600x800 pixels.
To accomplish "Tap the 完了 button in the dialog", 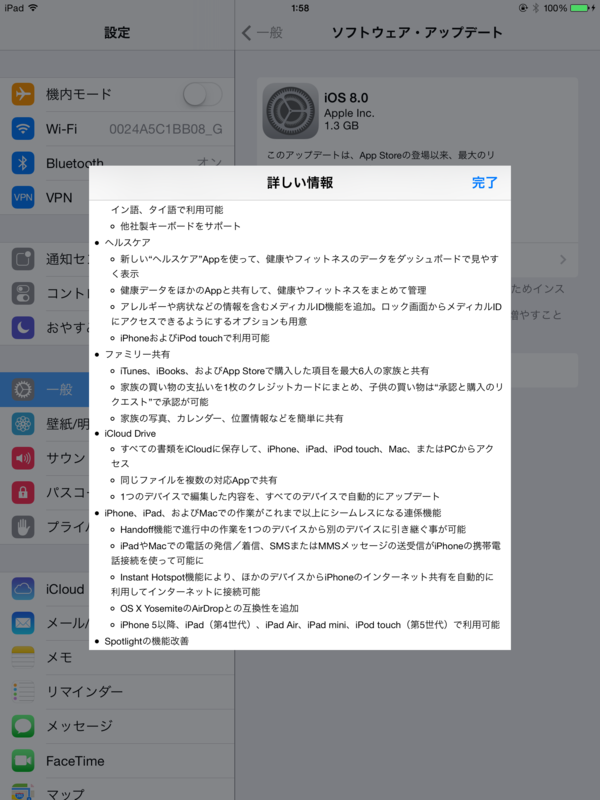I will [x=484, y=183].
